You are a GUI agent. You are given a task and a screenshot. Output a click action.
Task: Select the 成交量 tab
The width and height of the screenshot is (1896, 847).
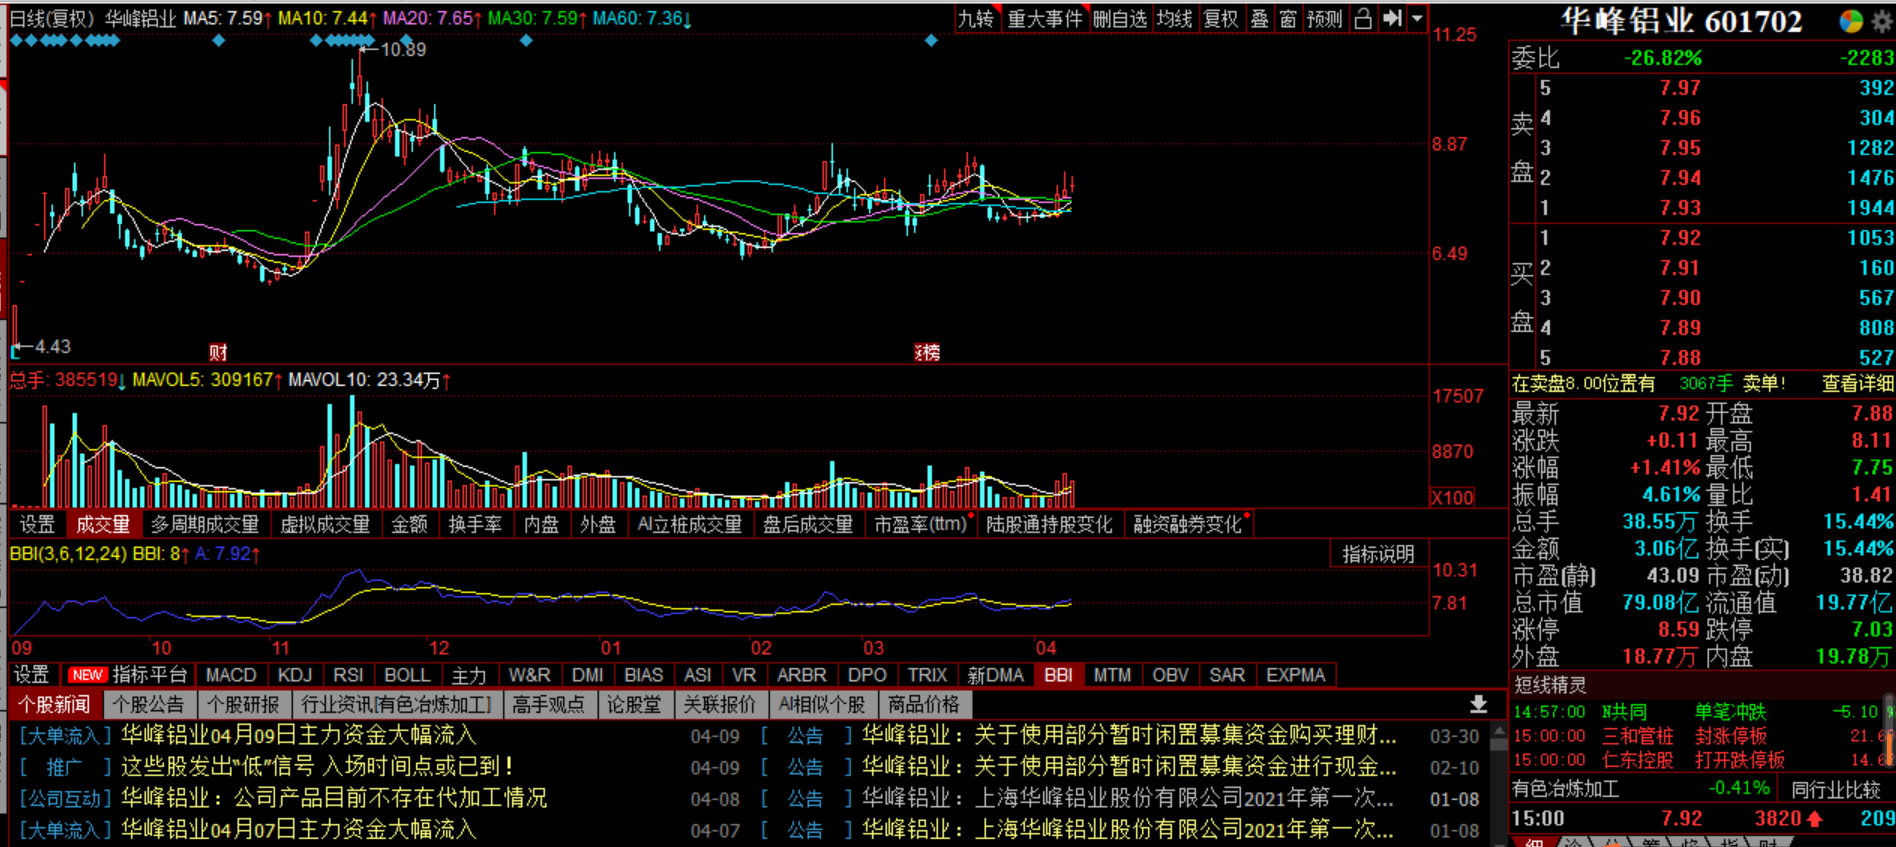[x=103, y=524]
